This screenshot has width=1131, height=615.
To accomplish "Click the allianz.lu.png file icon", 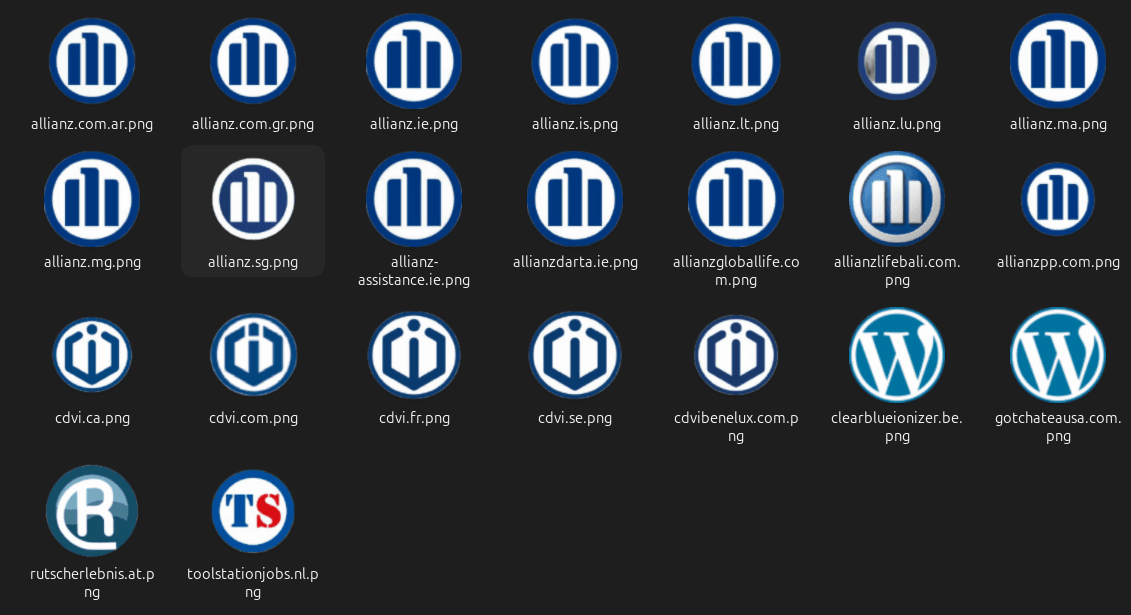I will click(897, 61).
